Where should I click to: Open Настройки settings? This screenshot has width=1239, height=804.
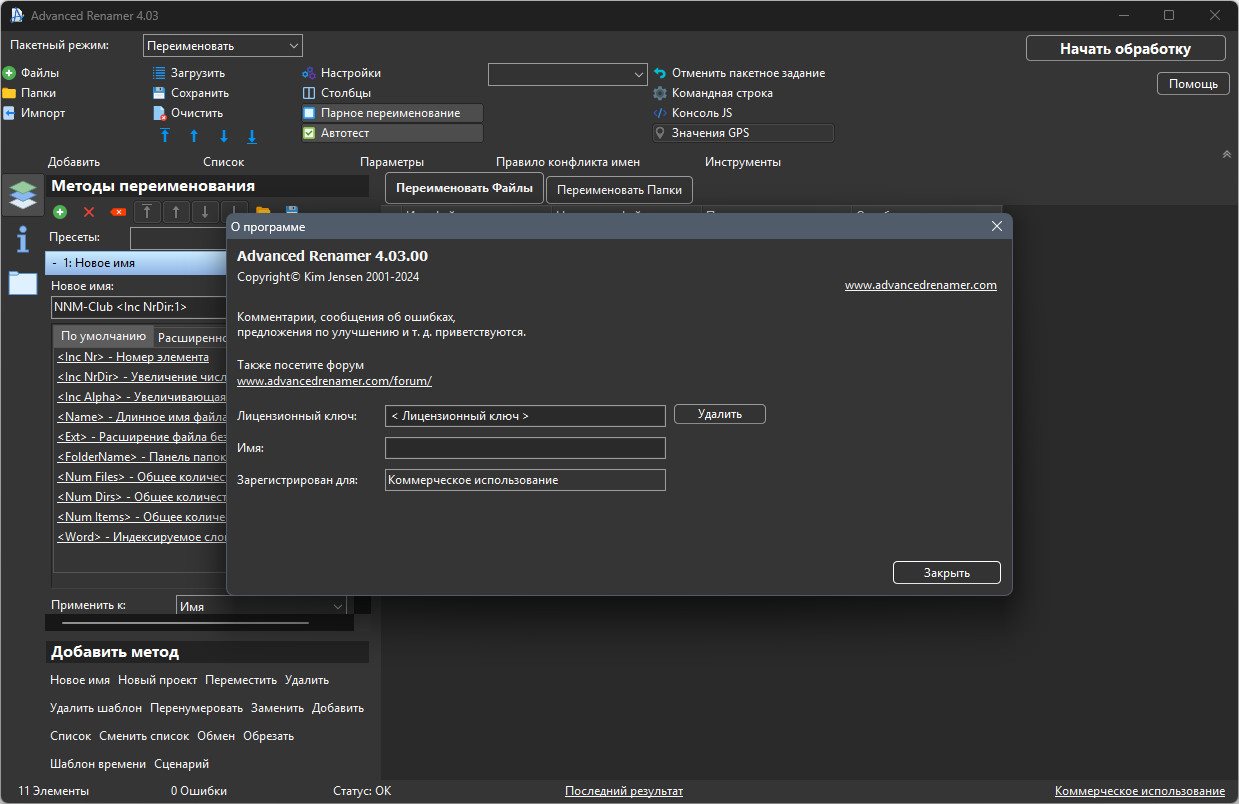(342, 73)
